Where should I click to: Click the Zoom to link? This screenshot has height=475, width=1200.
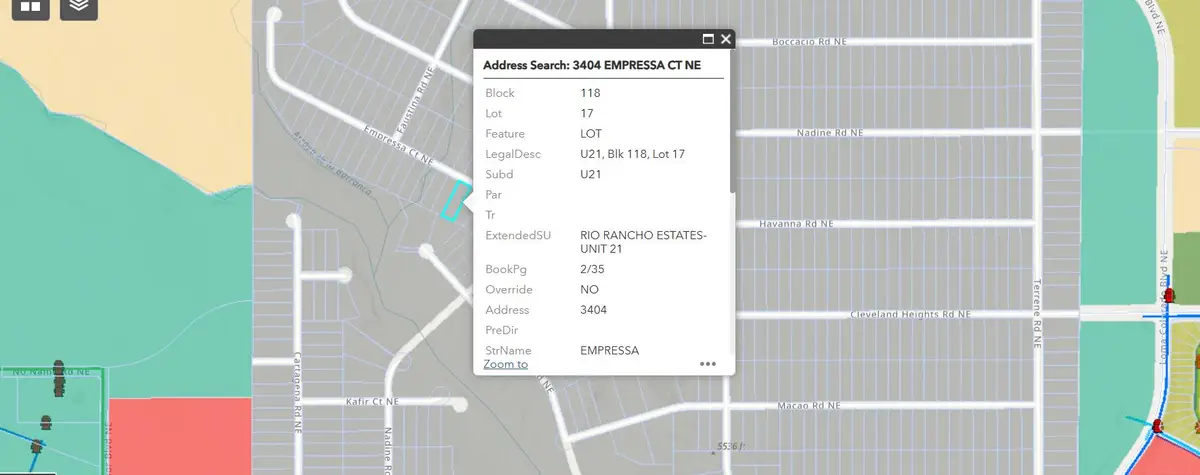coord(505,364)
